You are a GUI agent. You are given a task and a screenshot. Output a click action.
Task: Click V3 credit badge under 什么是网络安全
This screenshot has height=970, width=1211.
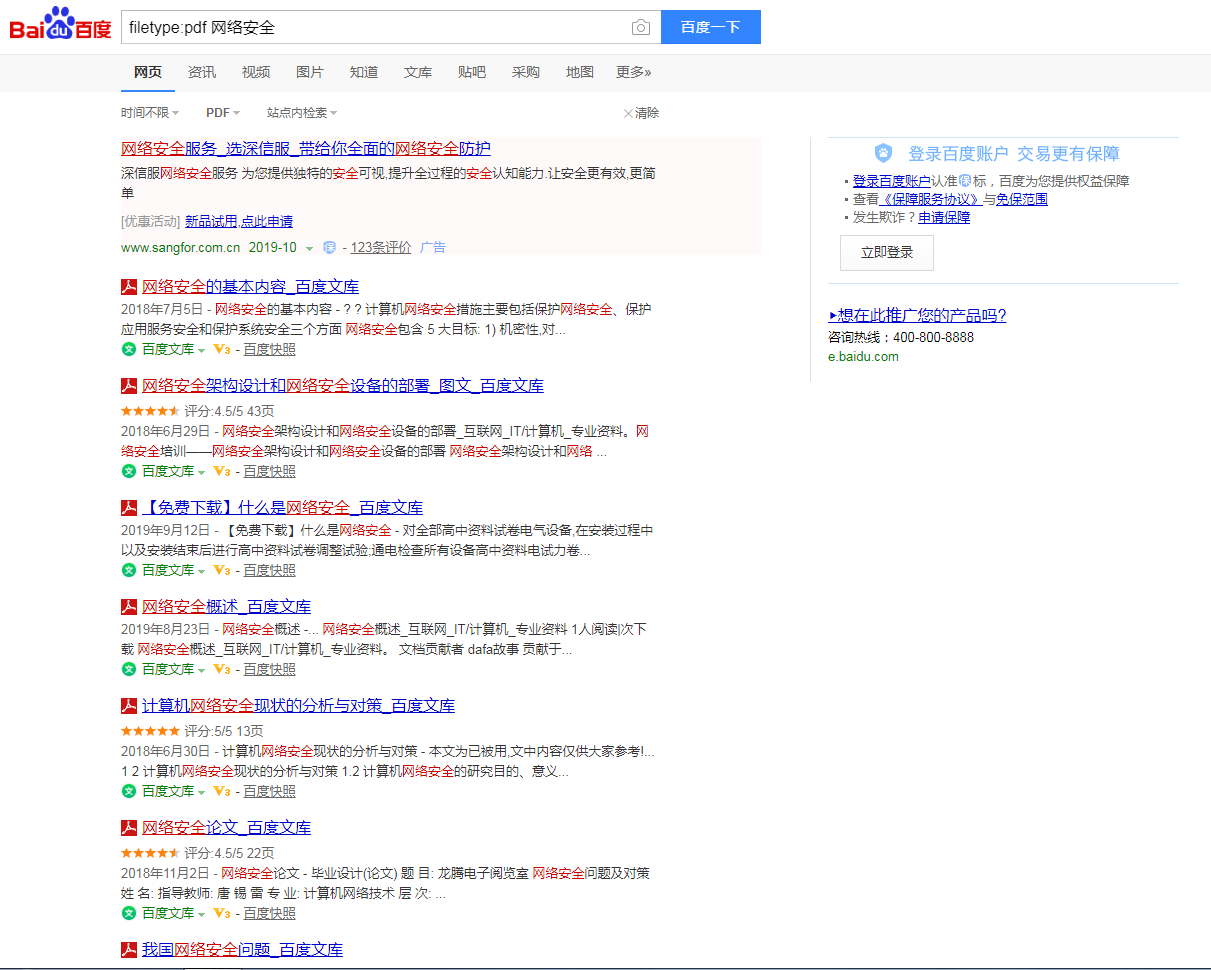[x=222, y=570]
